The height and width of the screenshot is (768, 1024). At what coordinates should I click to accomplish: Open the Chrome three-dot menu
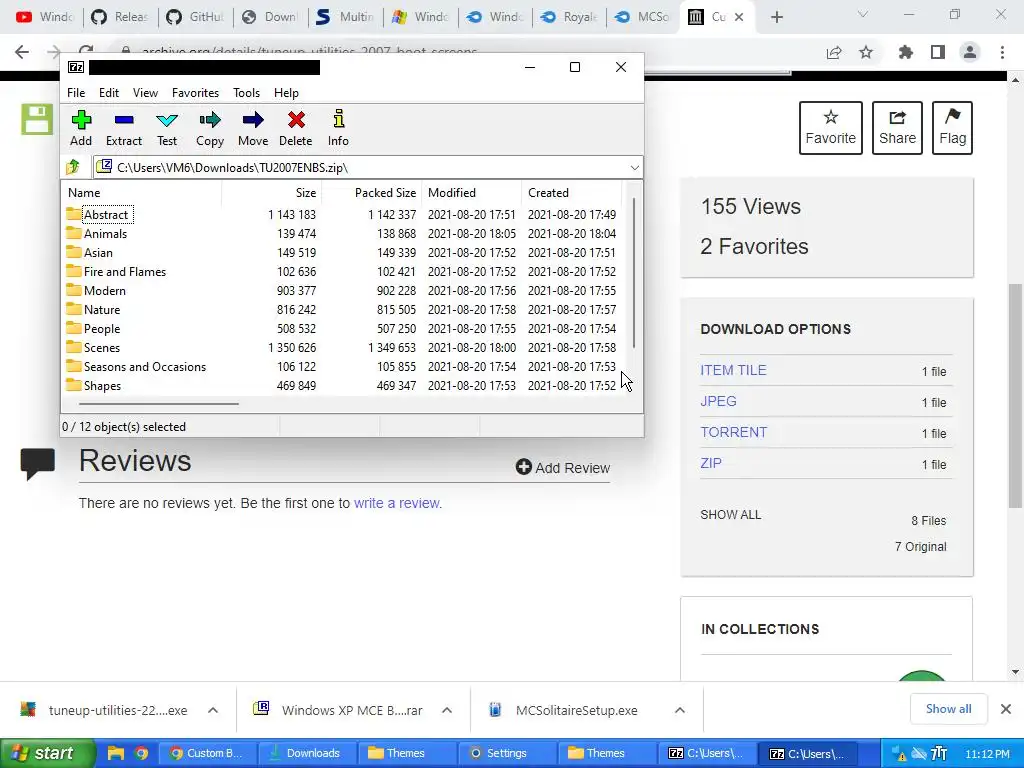point(1002,52)
